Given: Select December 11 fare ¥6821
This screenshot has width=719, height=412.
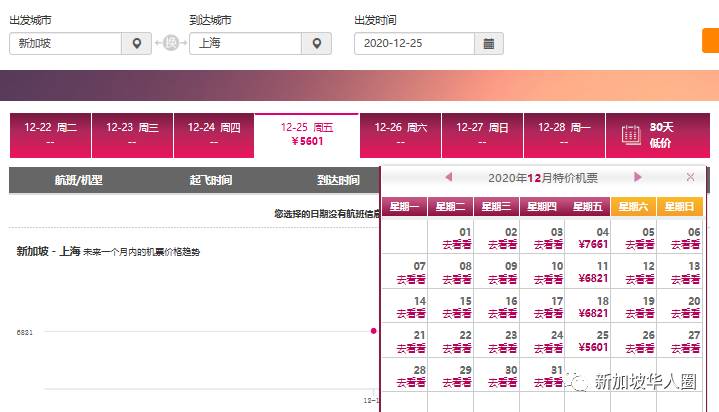Looking at the screenshot, I should (x=593, y=279).
